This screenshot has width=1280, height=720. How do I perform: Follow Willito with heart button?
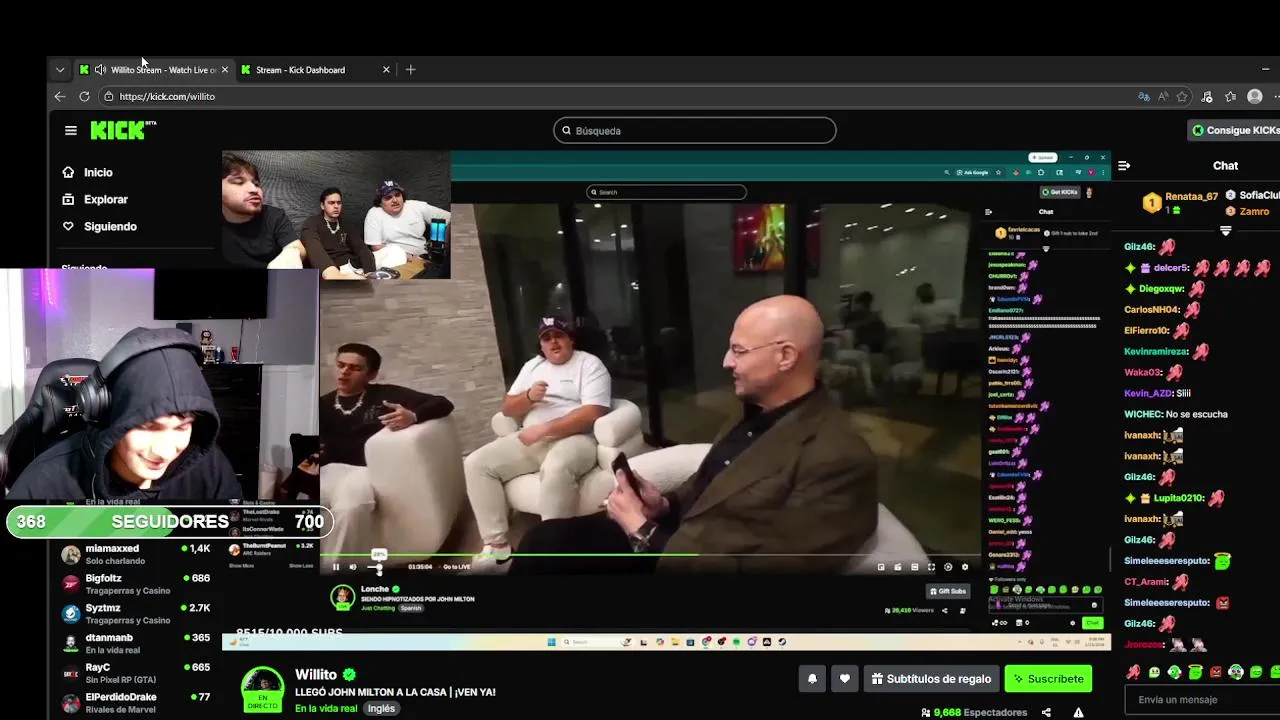click(x=845, y=679)
